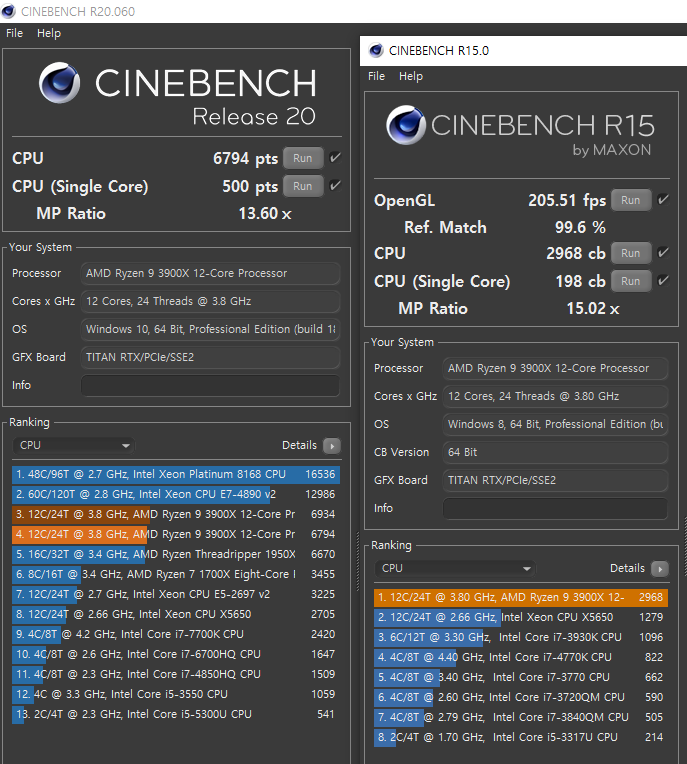
Task: Select R20 Xeon X5650 row scoring 2705
Action: (176, 614)
